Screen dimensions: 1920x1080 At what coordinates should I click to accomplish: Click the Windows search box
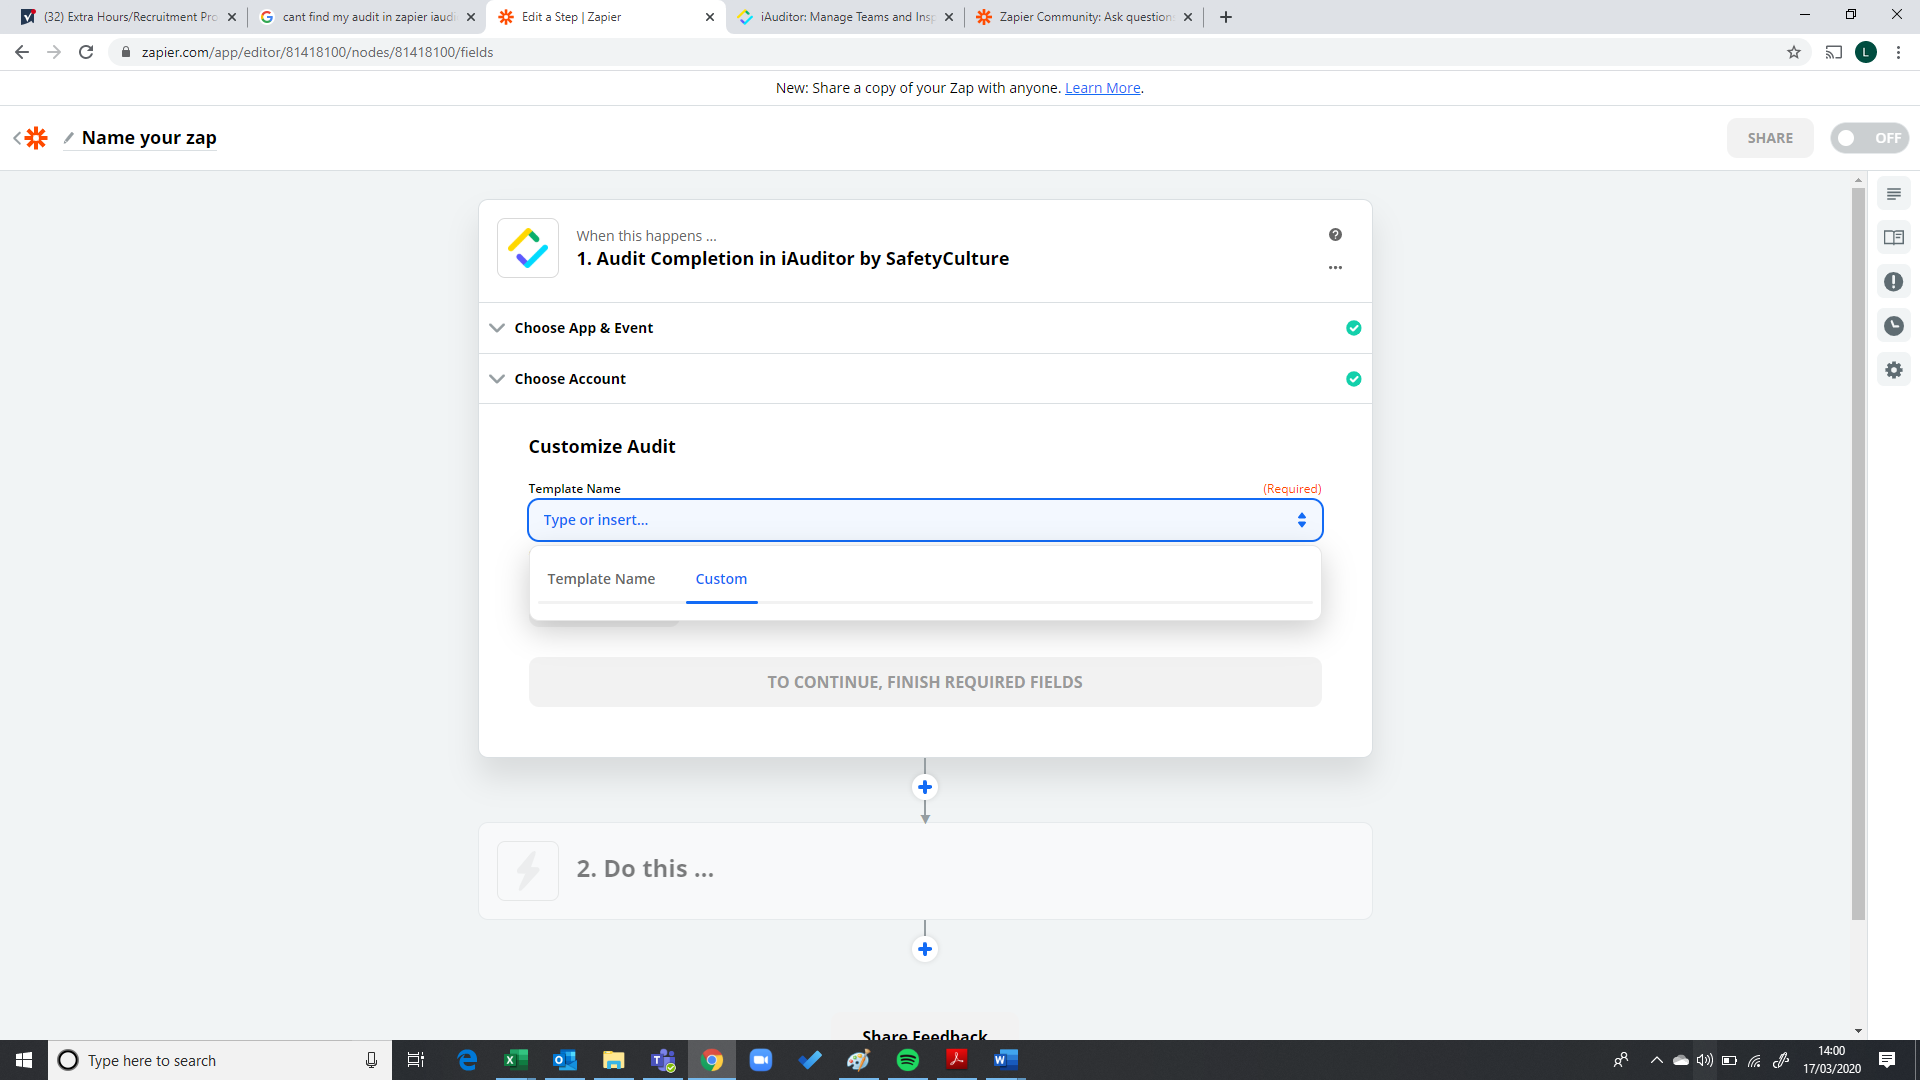point(220,1060)
